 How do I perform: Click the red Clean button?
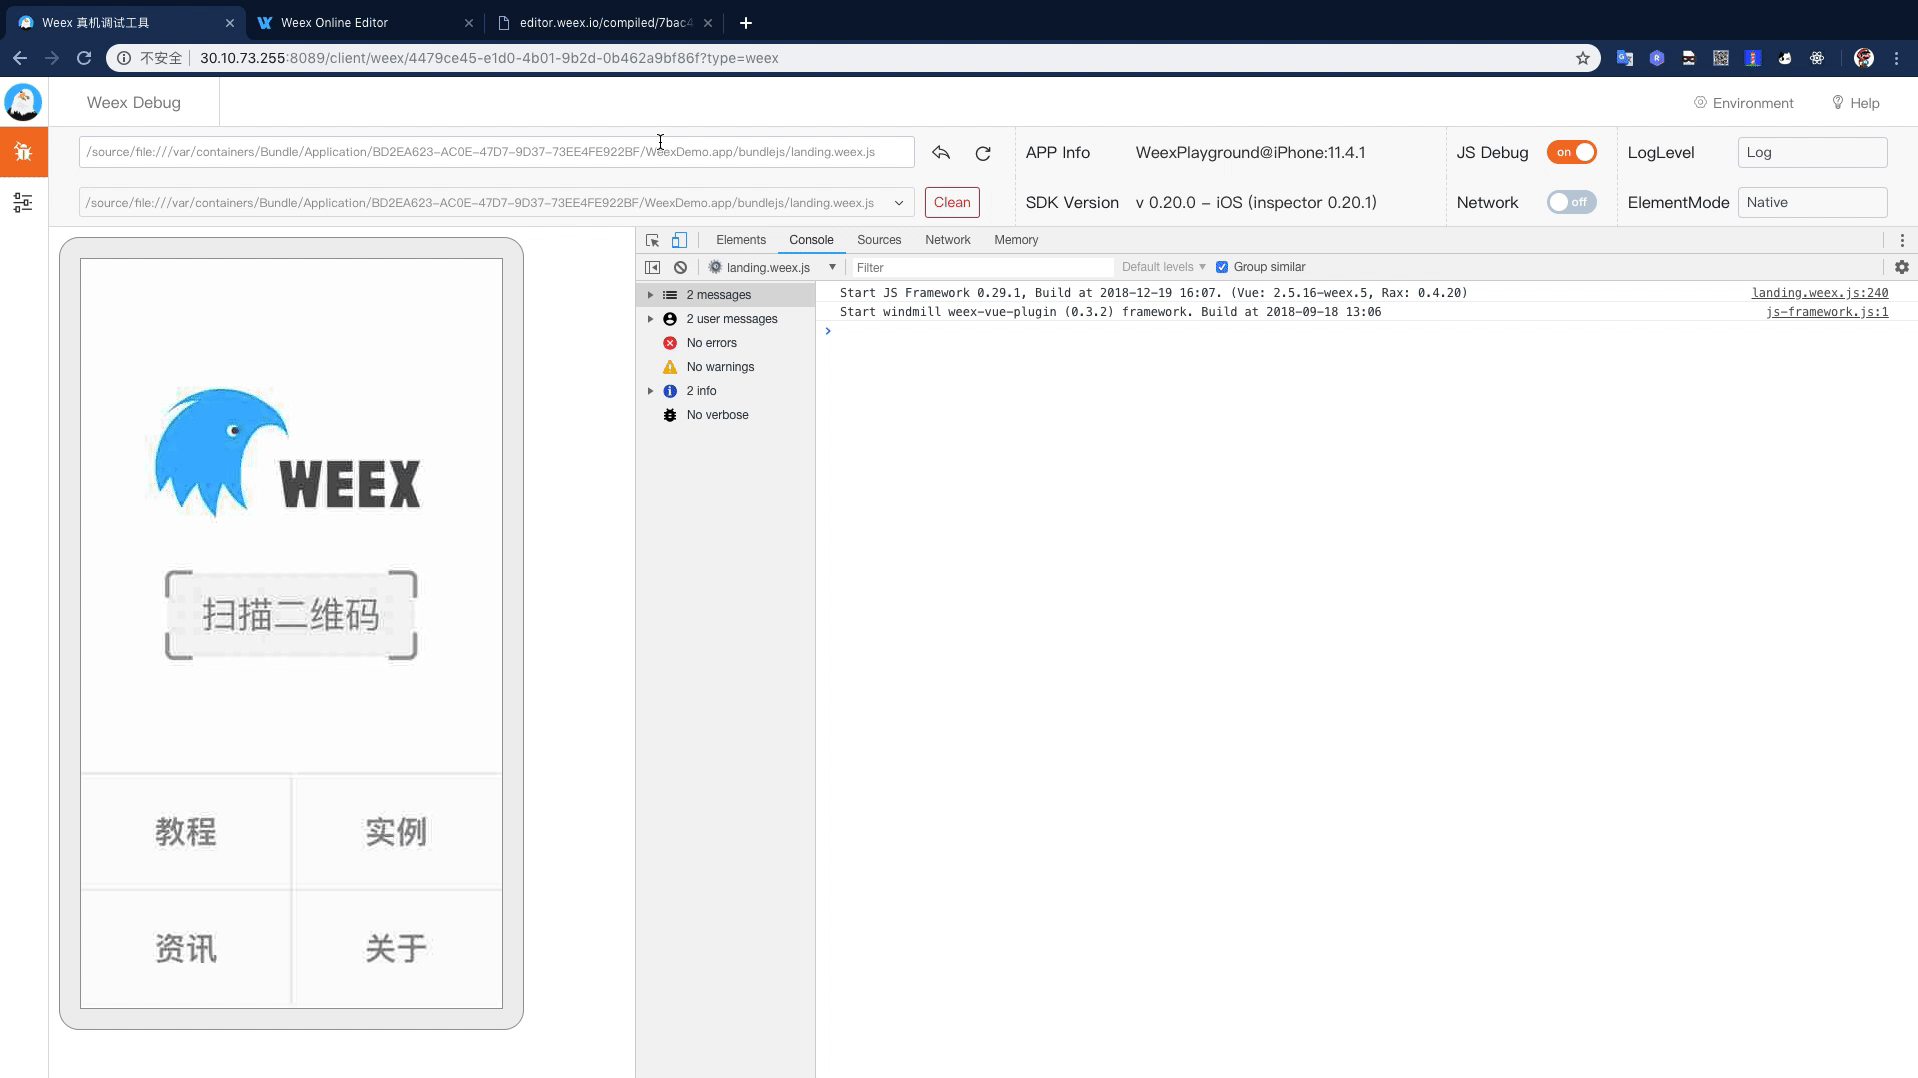(x=952, y=202)
